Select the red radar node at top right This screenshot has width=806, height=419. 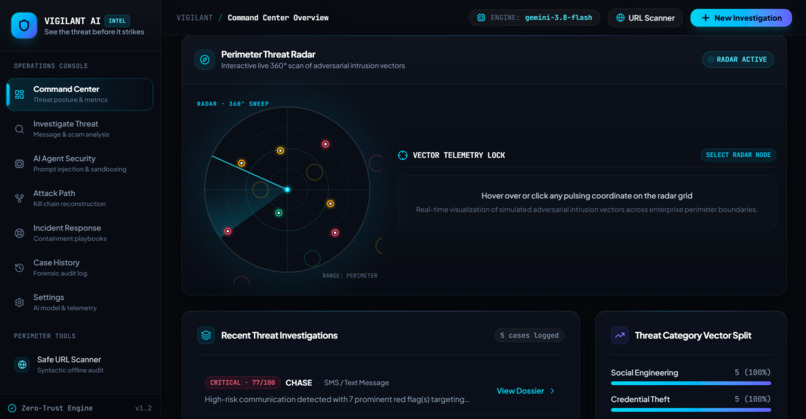(x=325, y=144)
